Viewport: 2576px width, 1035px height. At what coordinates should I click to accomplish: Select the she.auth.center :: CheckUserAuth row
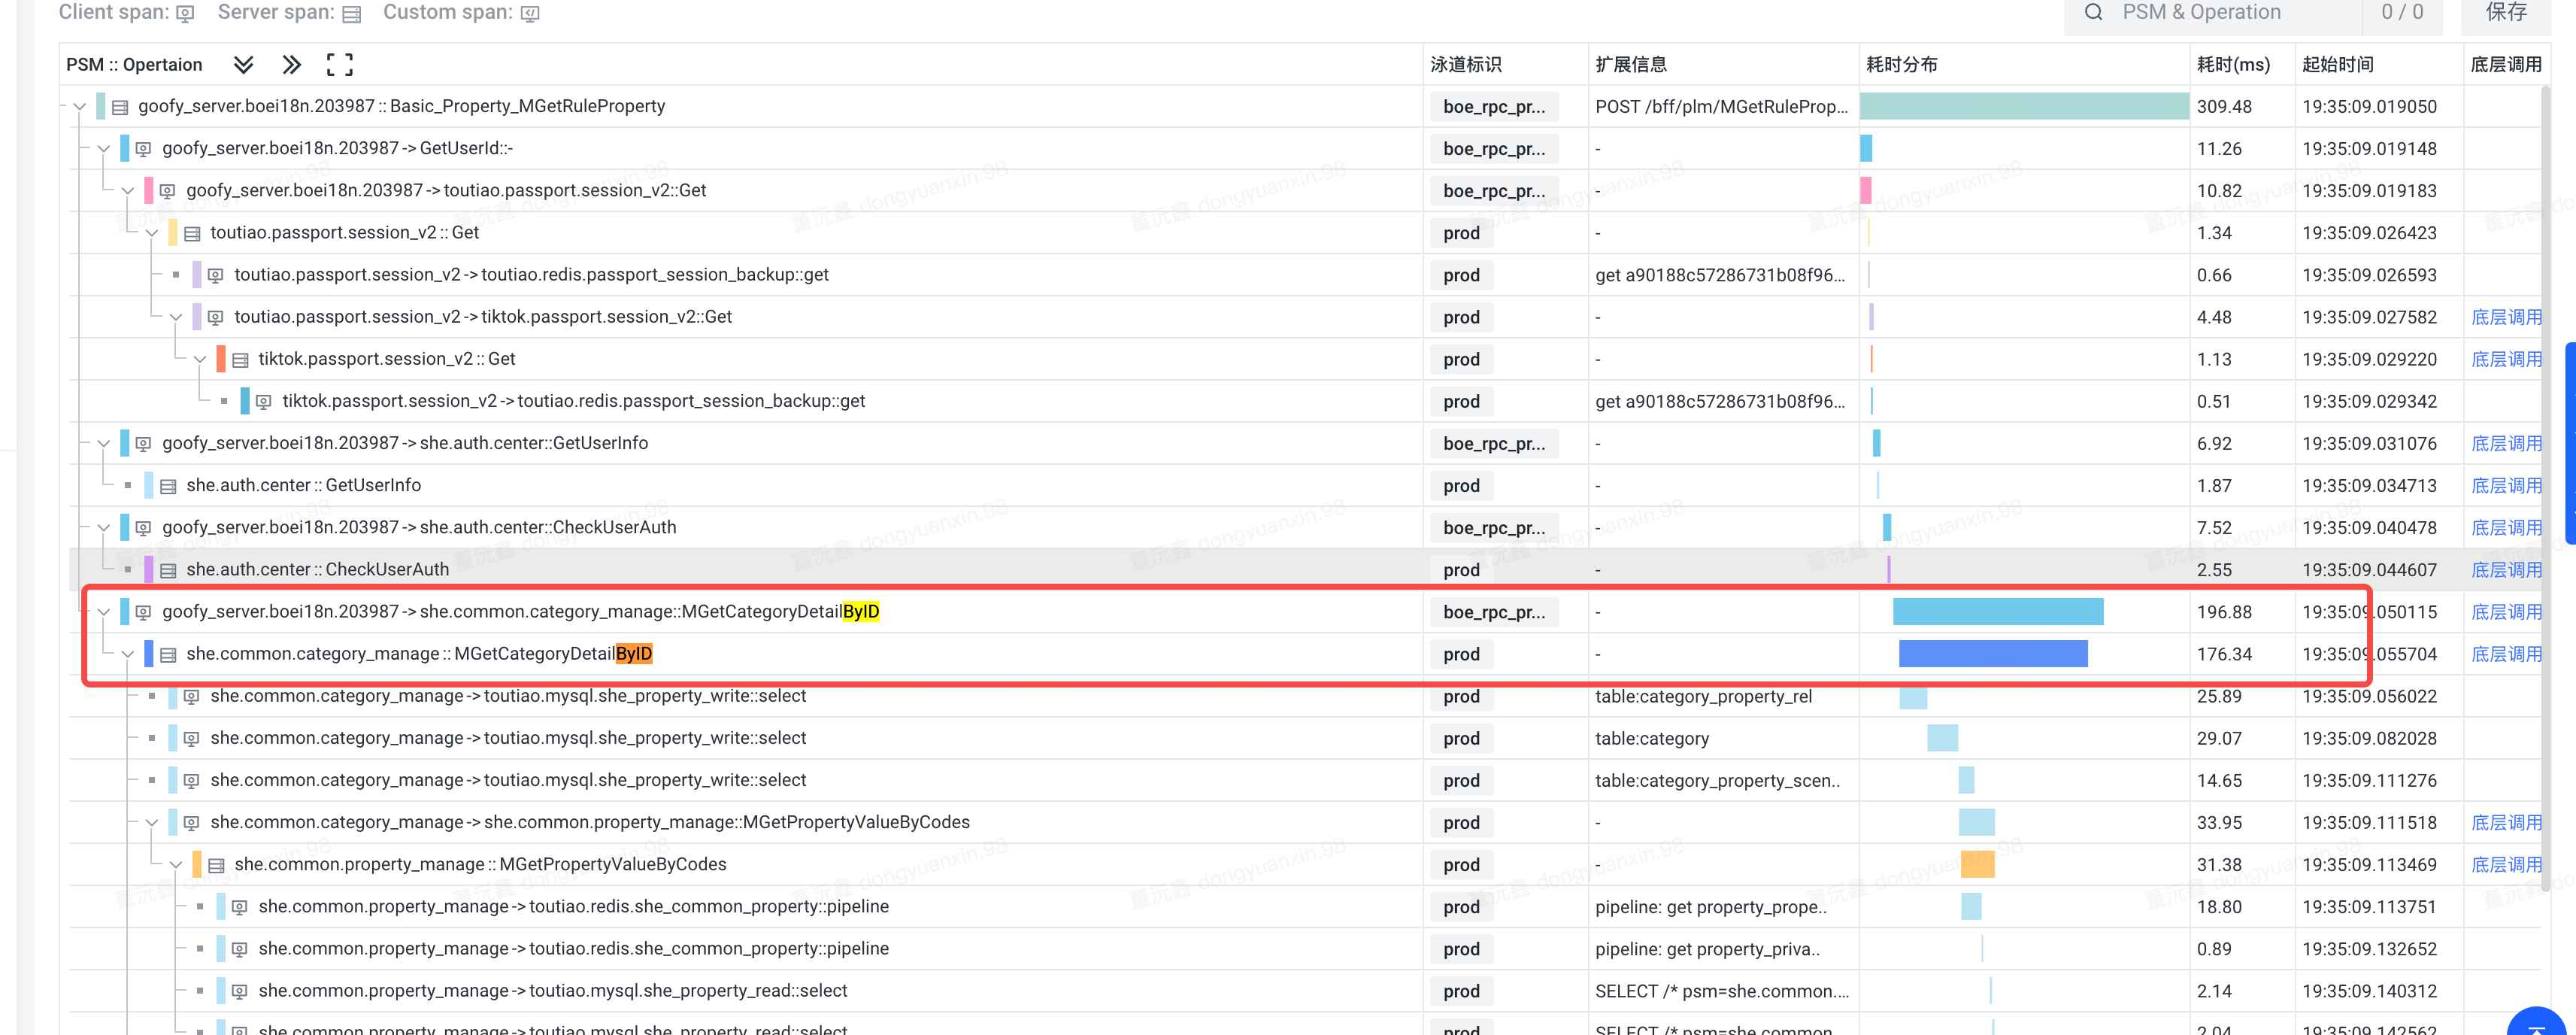click(318, 570)
